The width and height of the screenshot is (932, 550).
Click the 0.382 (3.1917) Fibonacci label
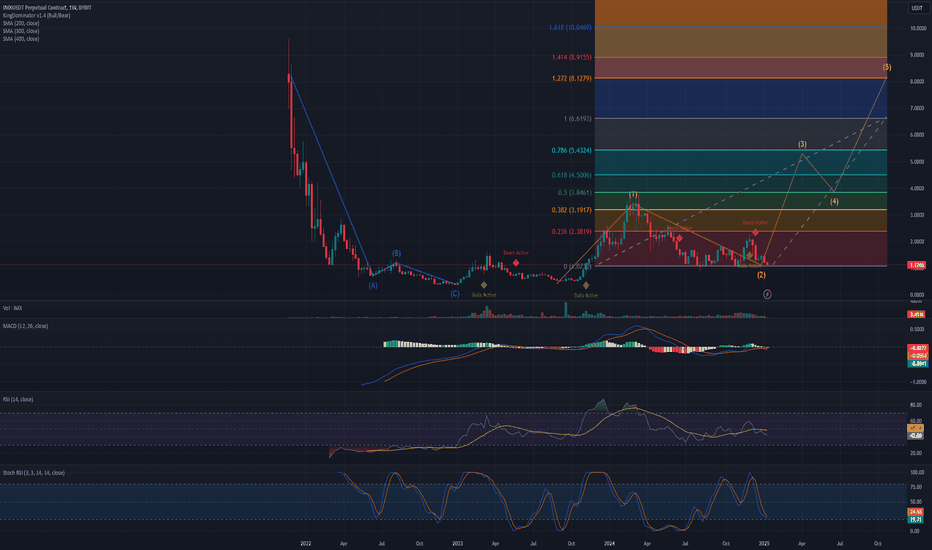pos(571,210)
